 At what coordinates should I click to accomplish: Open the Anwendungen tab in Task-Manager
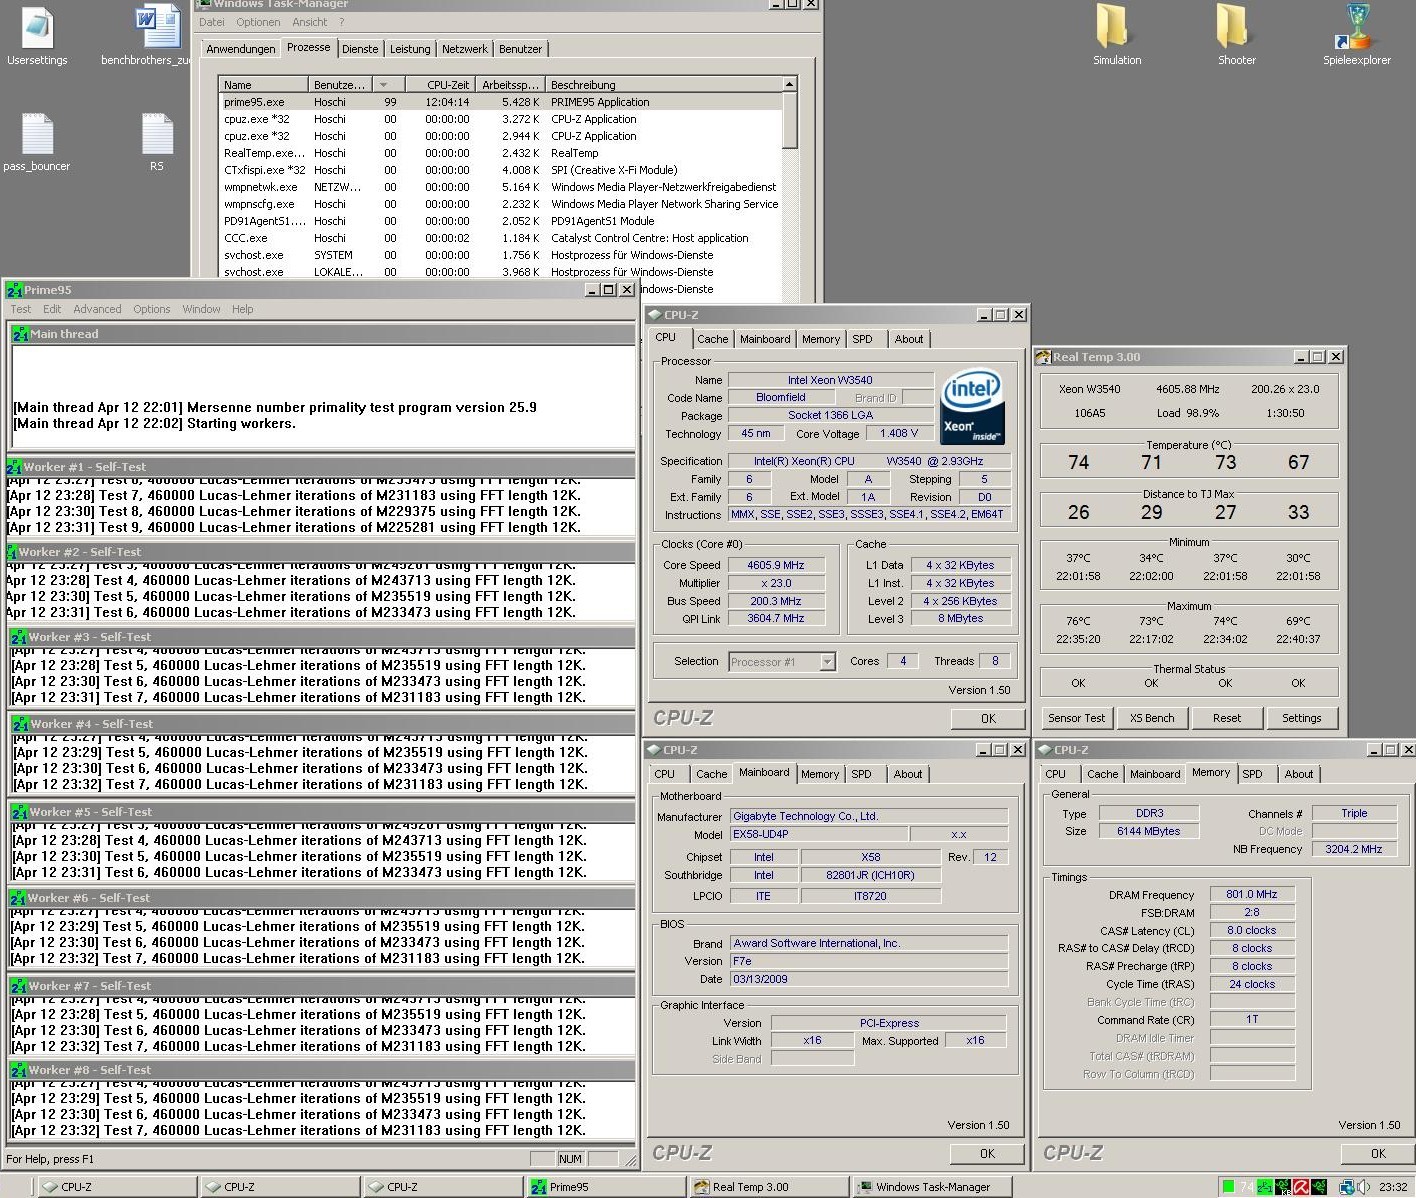(x=240, y=49)
